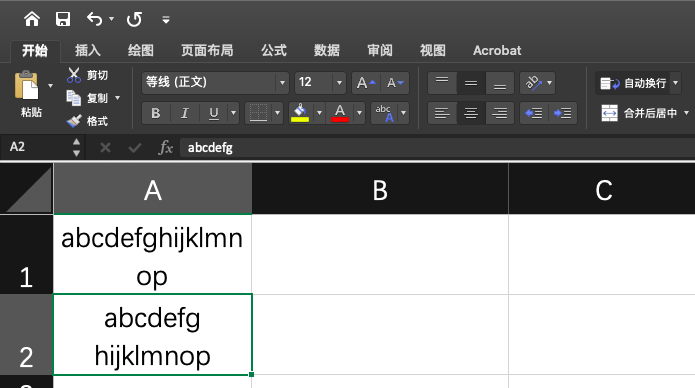Align cell text to the right

pyautogui.click(x=500, y=113)
